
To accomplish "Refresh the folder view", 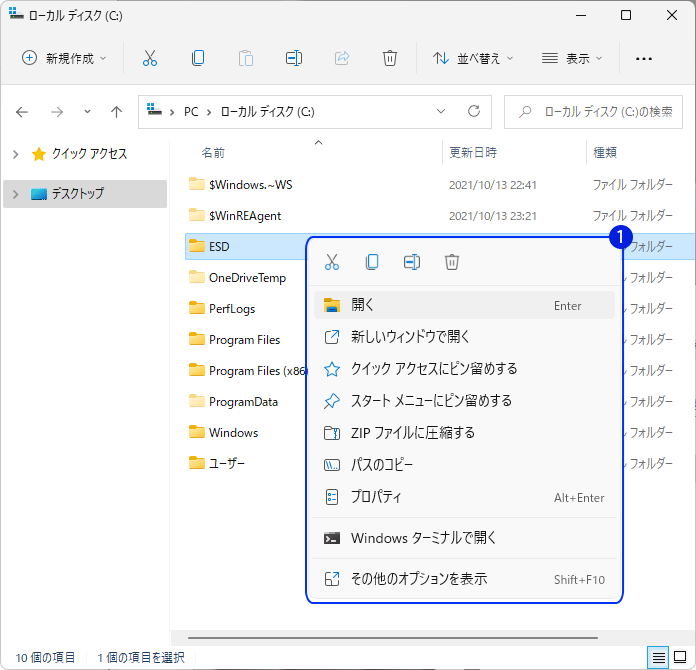I will (x=474, y=111).
